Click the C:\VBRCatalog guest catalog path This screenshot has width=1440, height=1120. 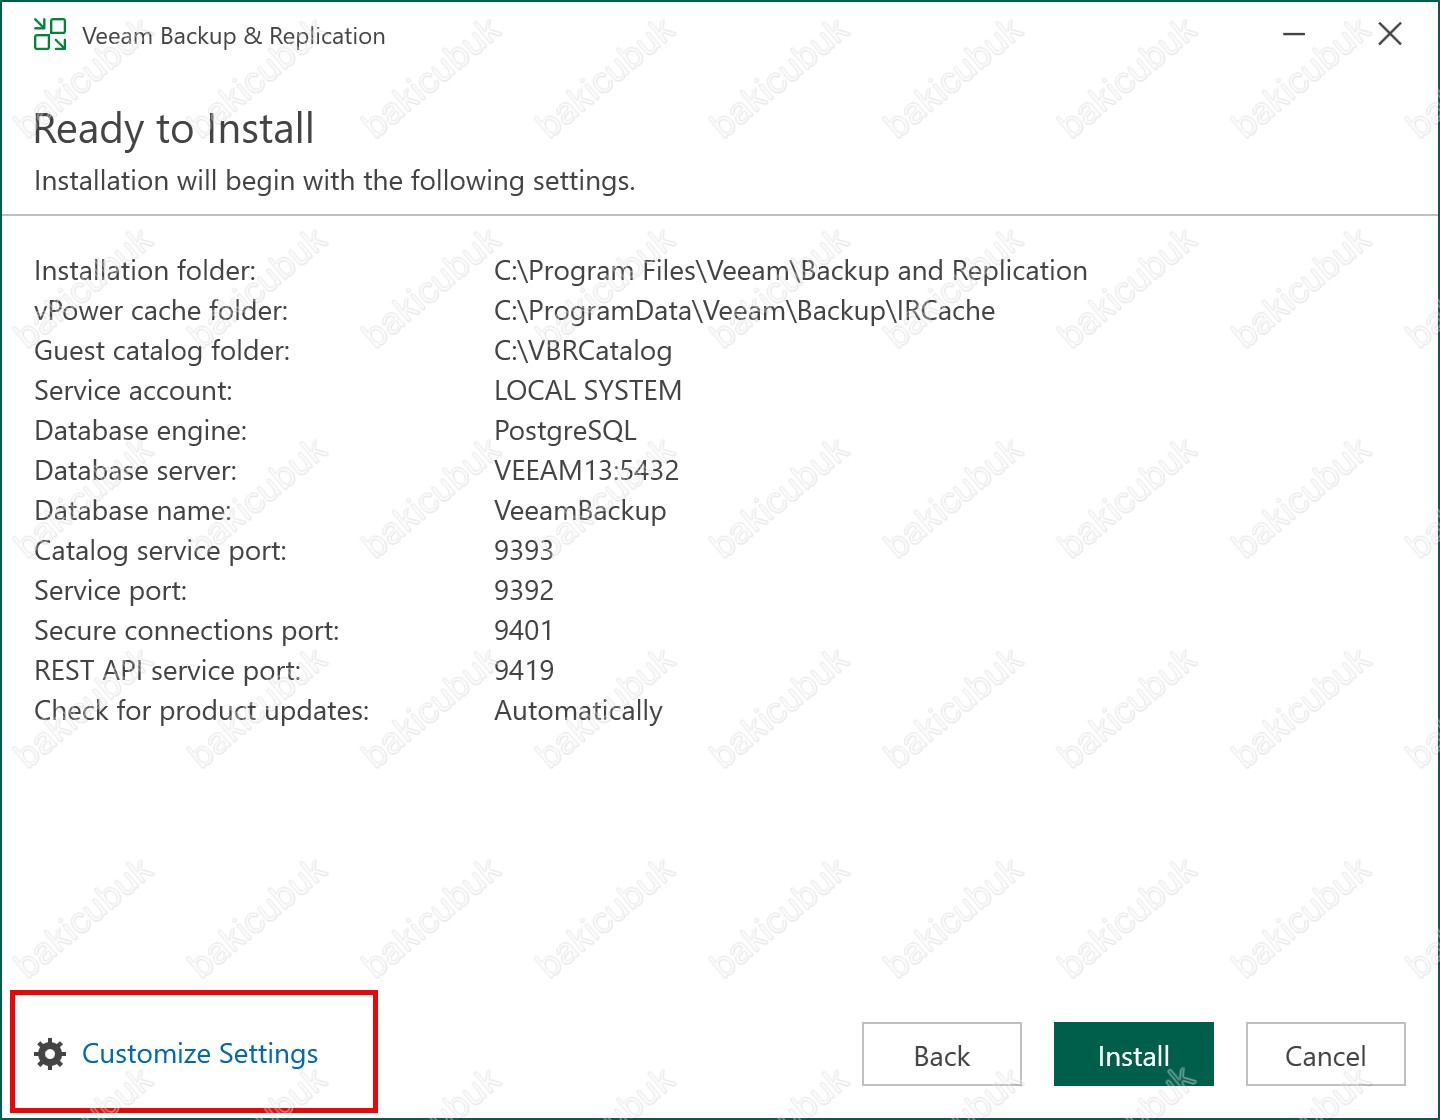pyautogui.click(x=583, y=351)
